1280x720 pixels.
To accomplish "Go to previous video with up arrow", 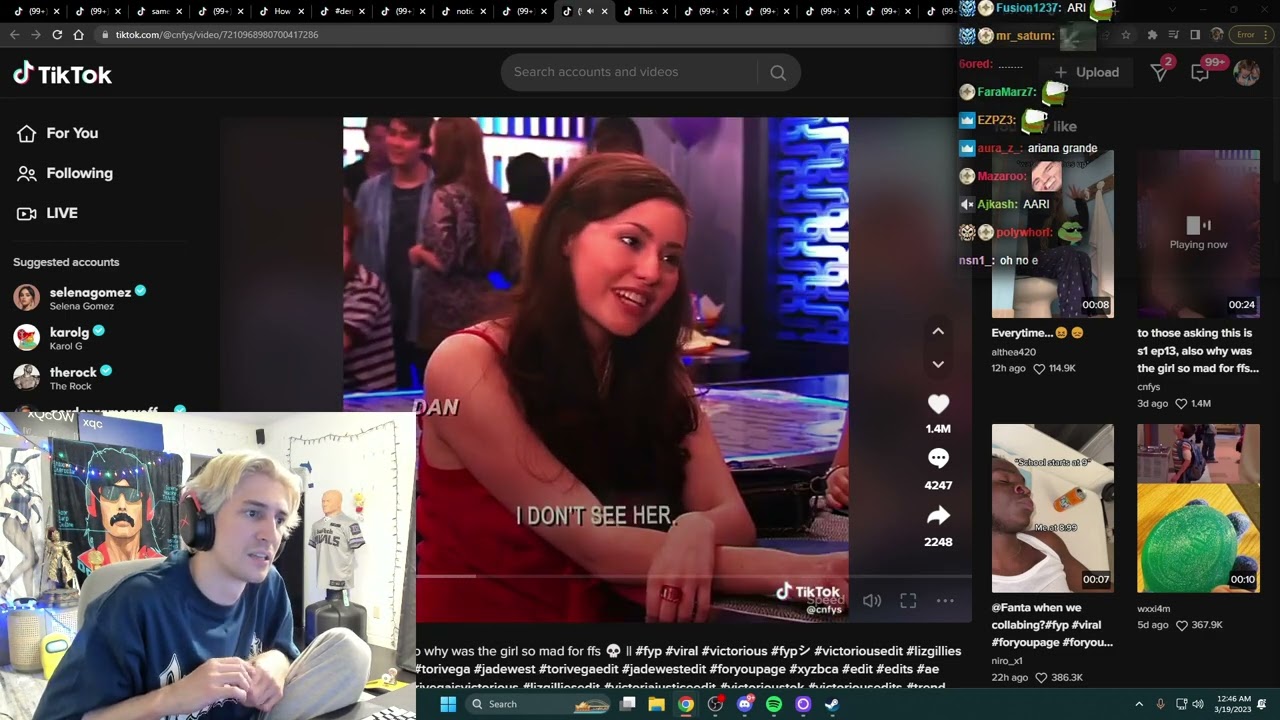I will click(x=938, y=331).
